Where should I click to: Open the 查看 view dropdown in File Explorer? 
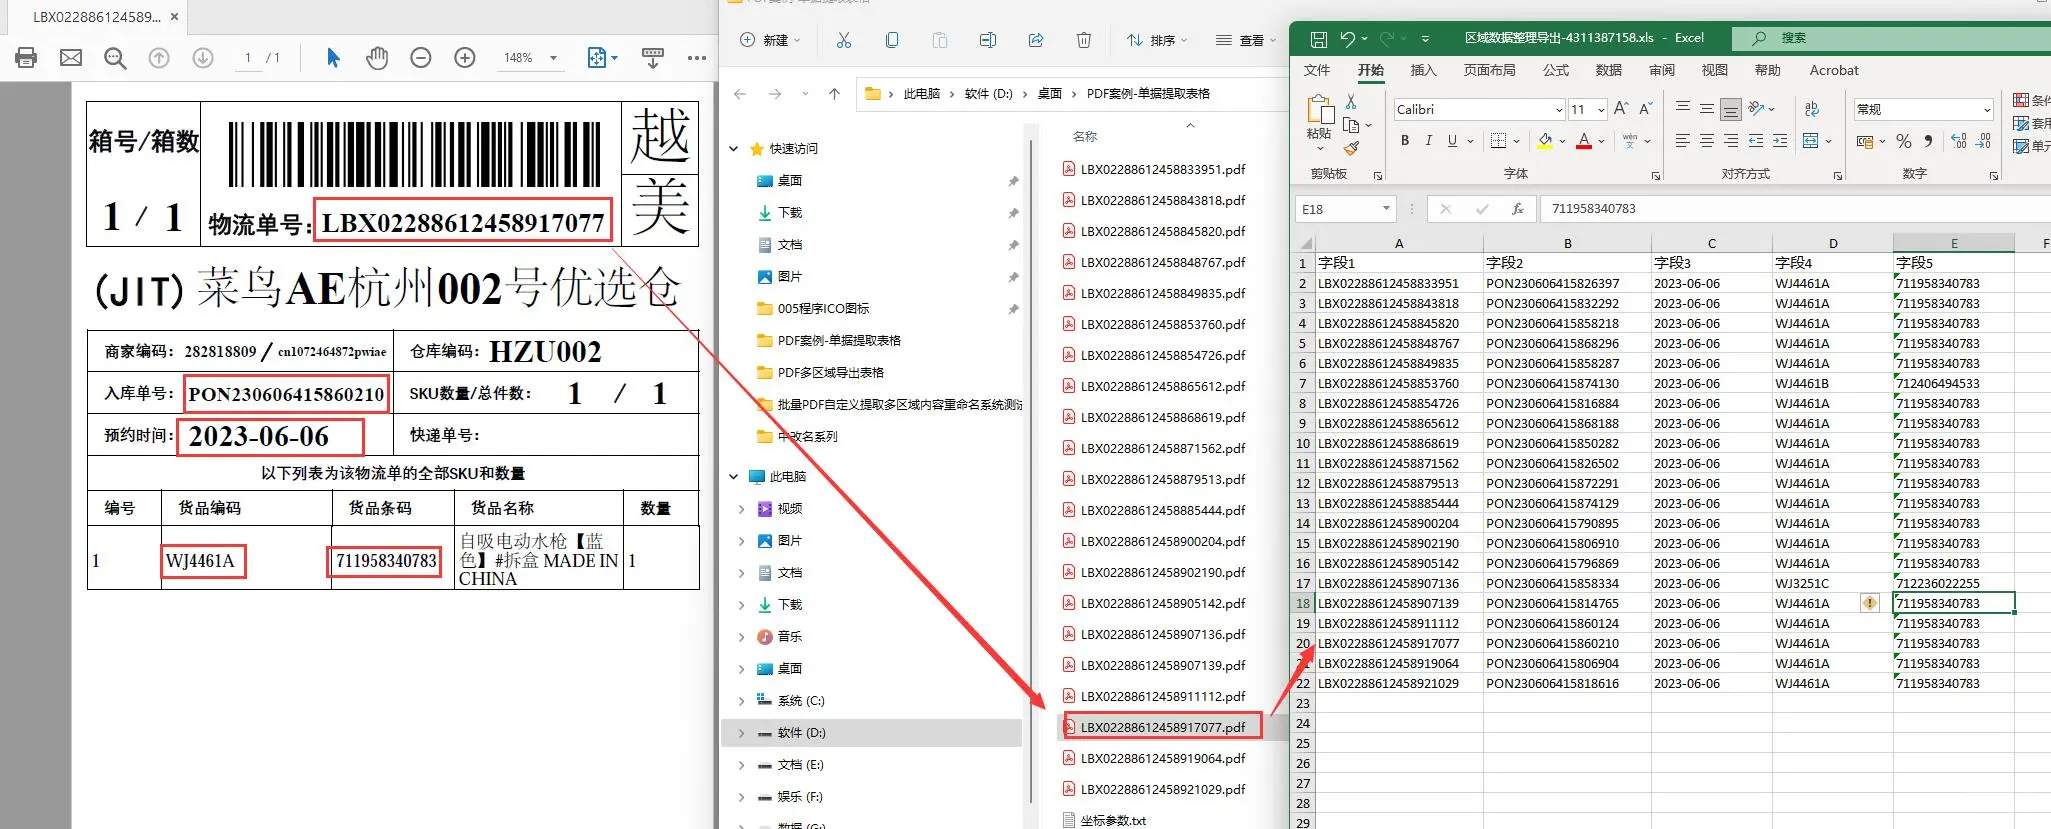(x=1246, y=40)
